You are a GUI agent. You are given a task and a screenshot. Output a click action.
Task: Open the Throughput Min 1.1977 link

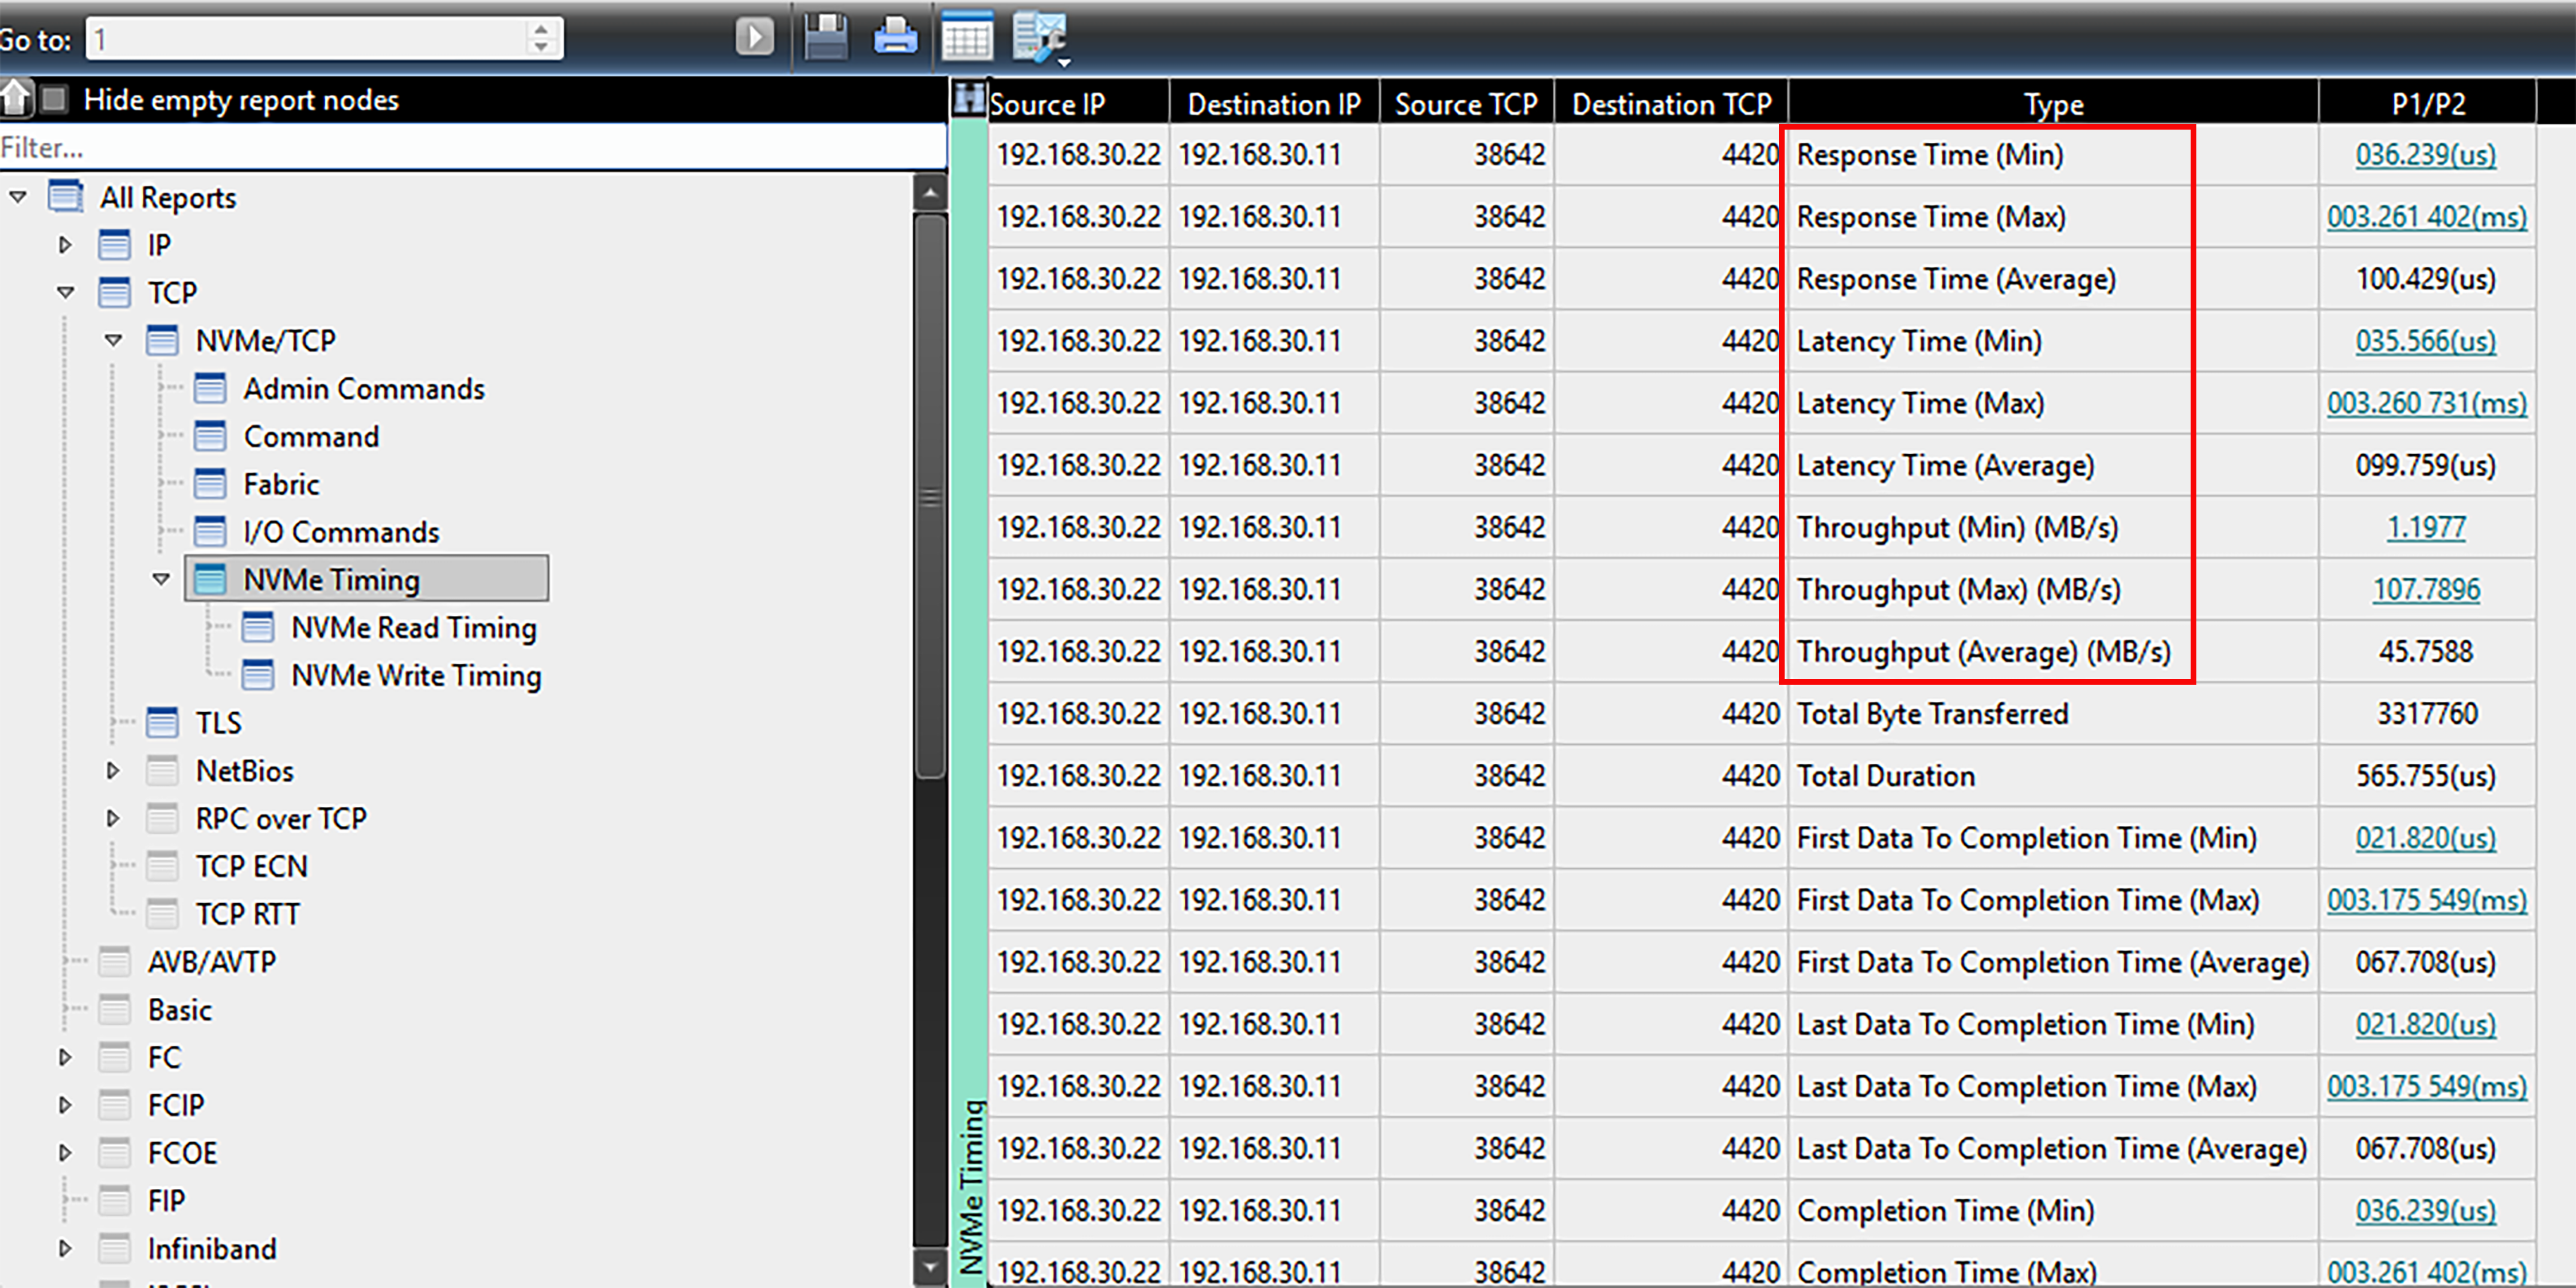[x=2426, y=527]
